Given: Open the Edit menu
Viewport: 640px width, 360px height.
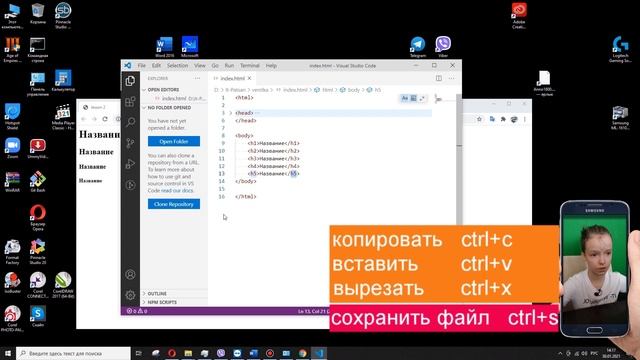Looking at the screenshot, I should pos(156,65).
